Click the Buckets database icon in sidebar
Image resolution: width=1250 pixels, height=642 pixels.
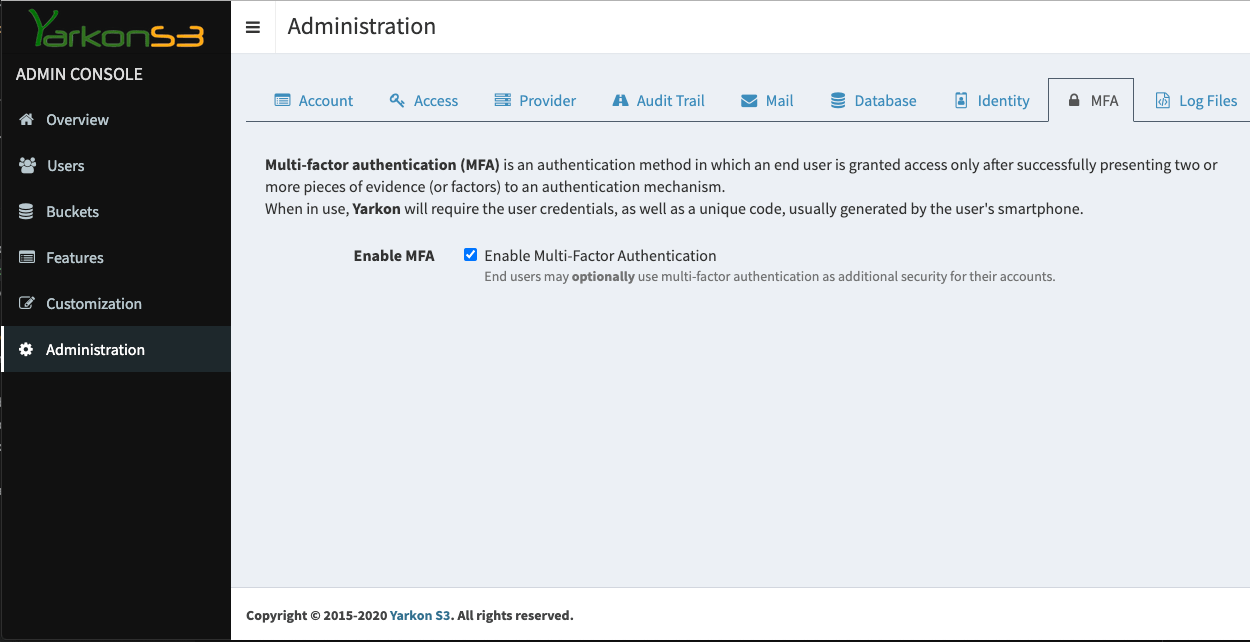tap(27, 212)
